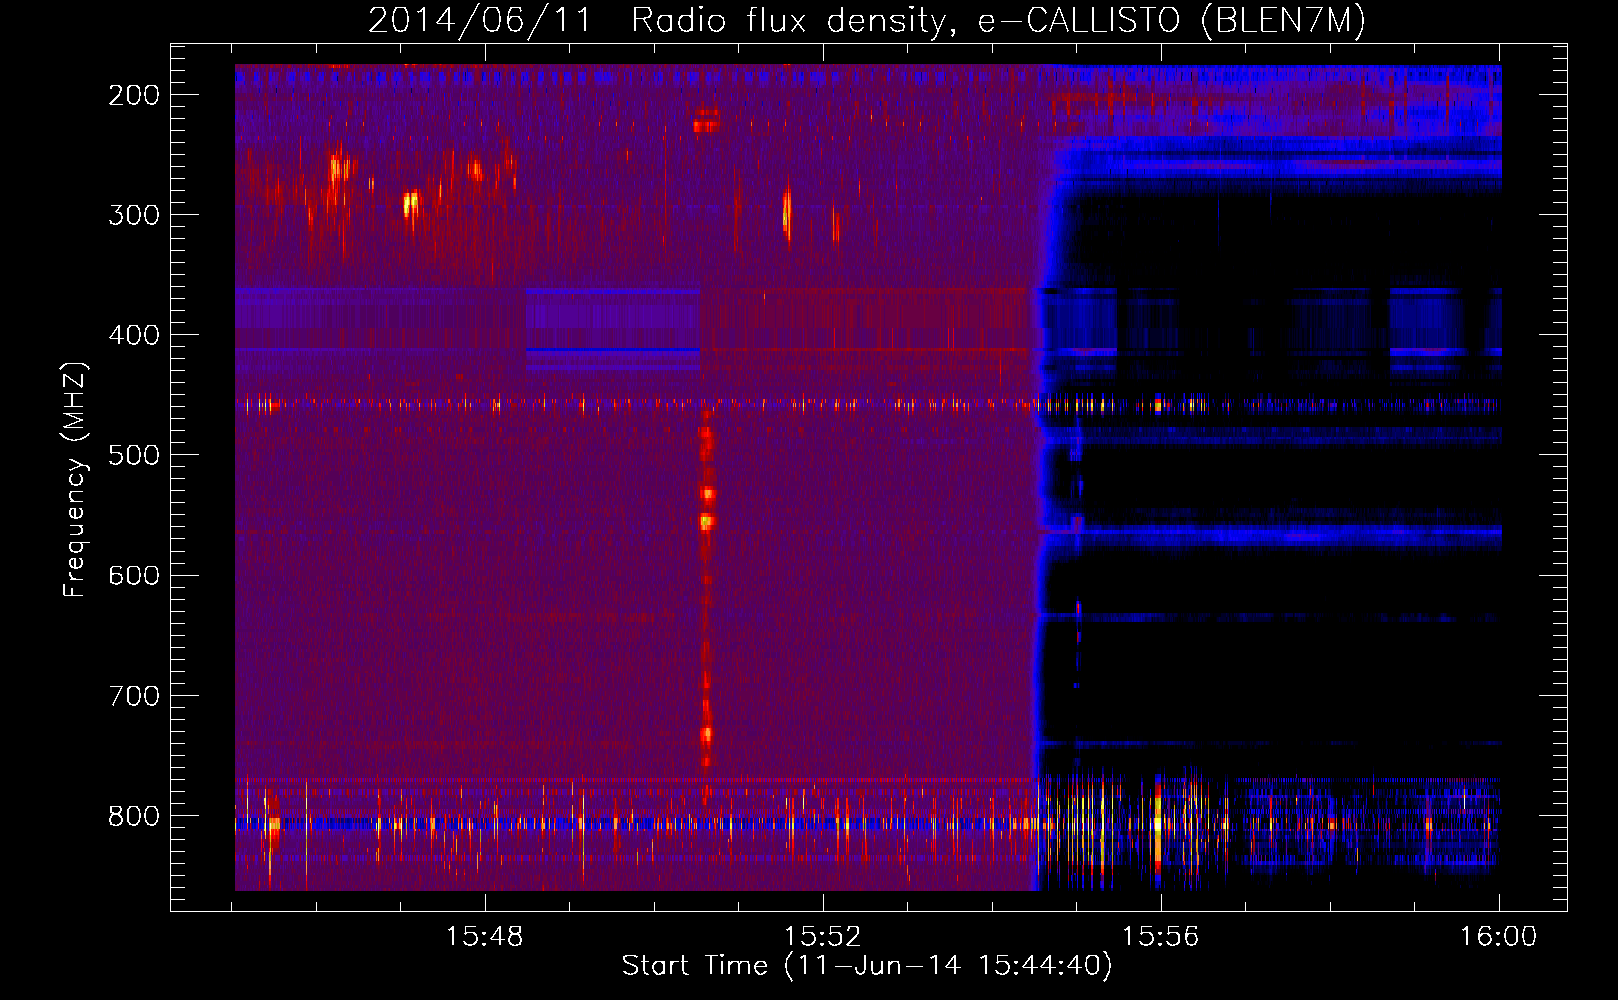Click the 300 frequency tick label
Viewport: 1618px width, 1000px height.
134,215
